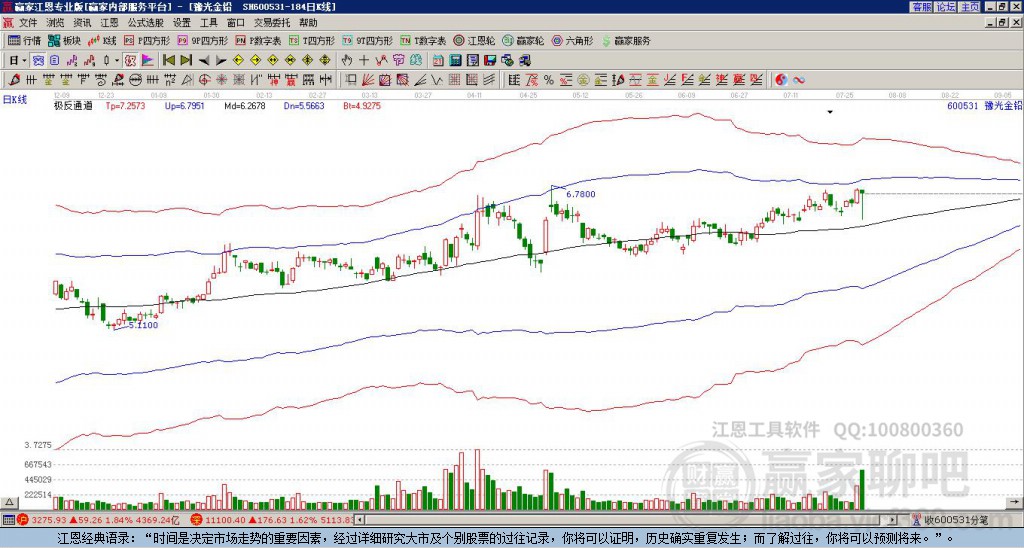1024x548 pixels.
Task: Click index value 11100.40 in status bar
Action: coord(227,520)
